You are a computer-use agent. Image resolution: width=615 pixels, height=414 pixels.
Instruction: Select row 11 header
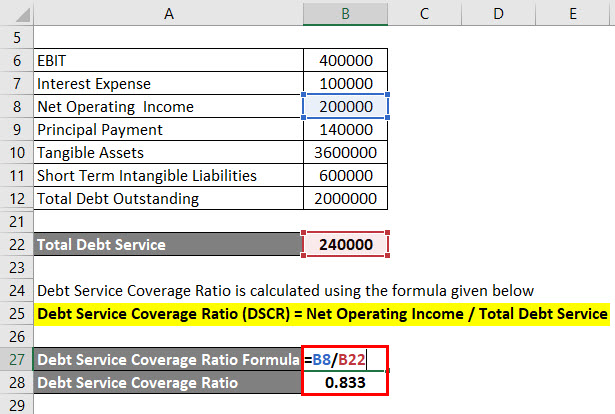[17, 176]
